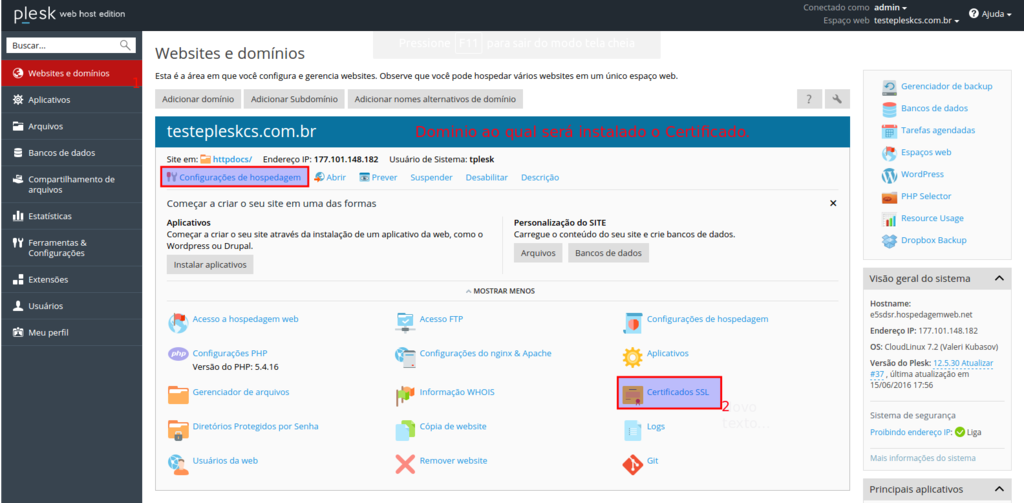Click the Bancos de dados panel icon

(x=889, y=108)
